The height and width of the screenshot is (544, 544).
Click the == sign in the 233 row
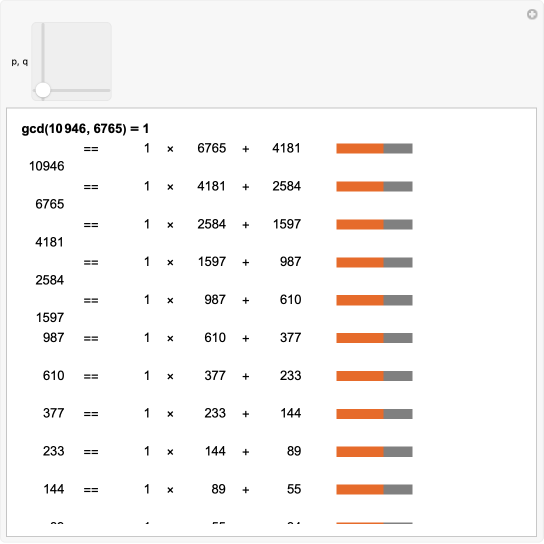(91, 452)
